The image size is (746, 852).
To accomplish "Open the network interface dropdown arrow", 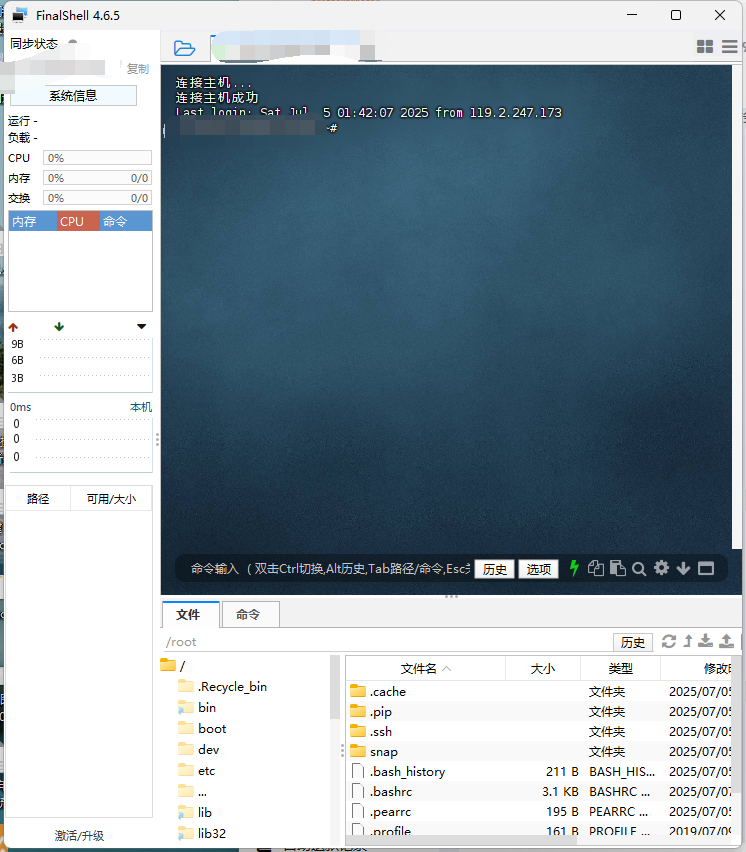I will click(x=141, y=327).
